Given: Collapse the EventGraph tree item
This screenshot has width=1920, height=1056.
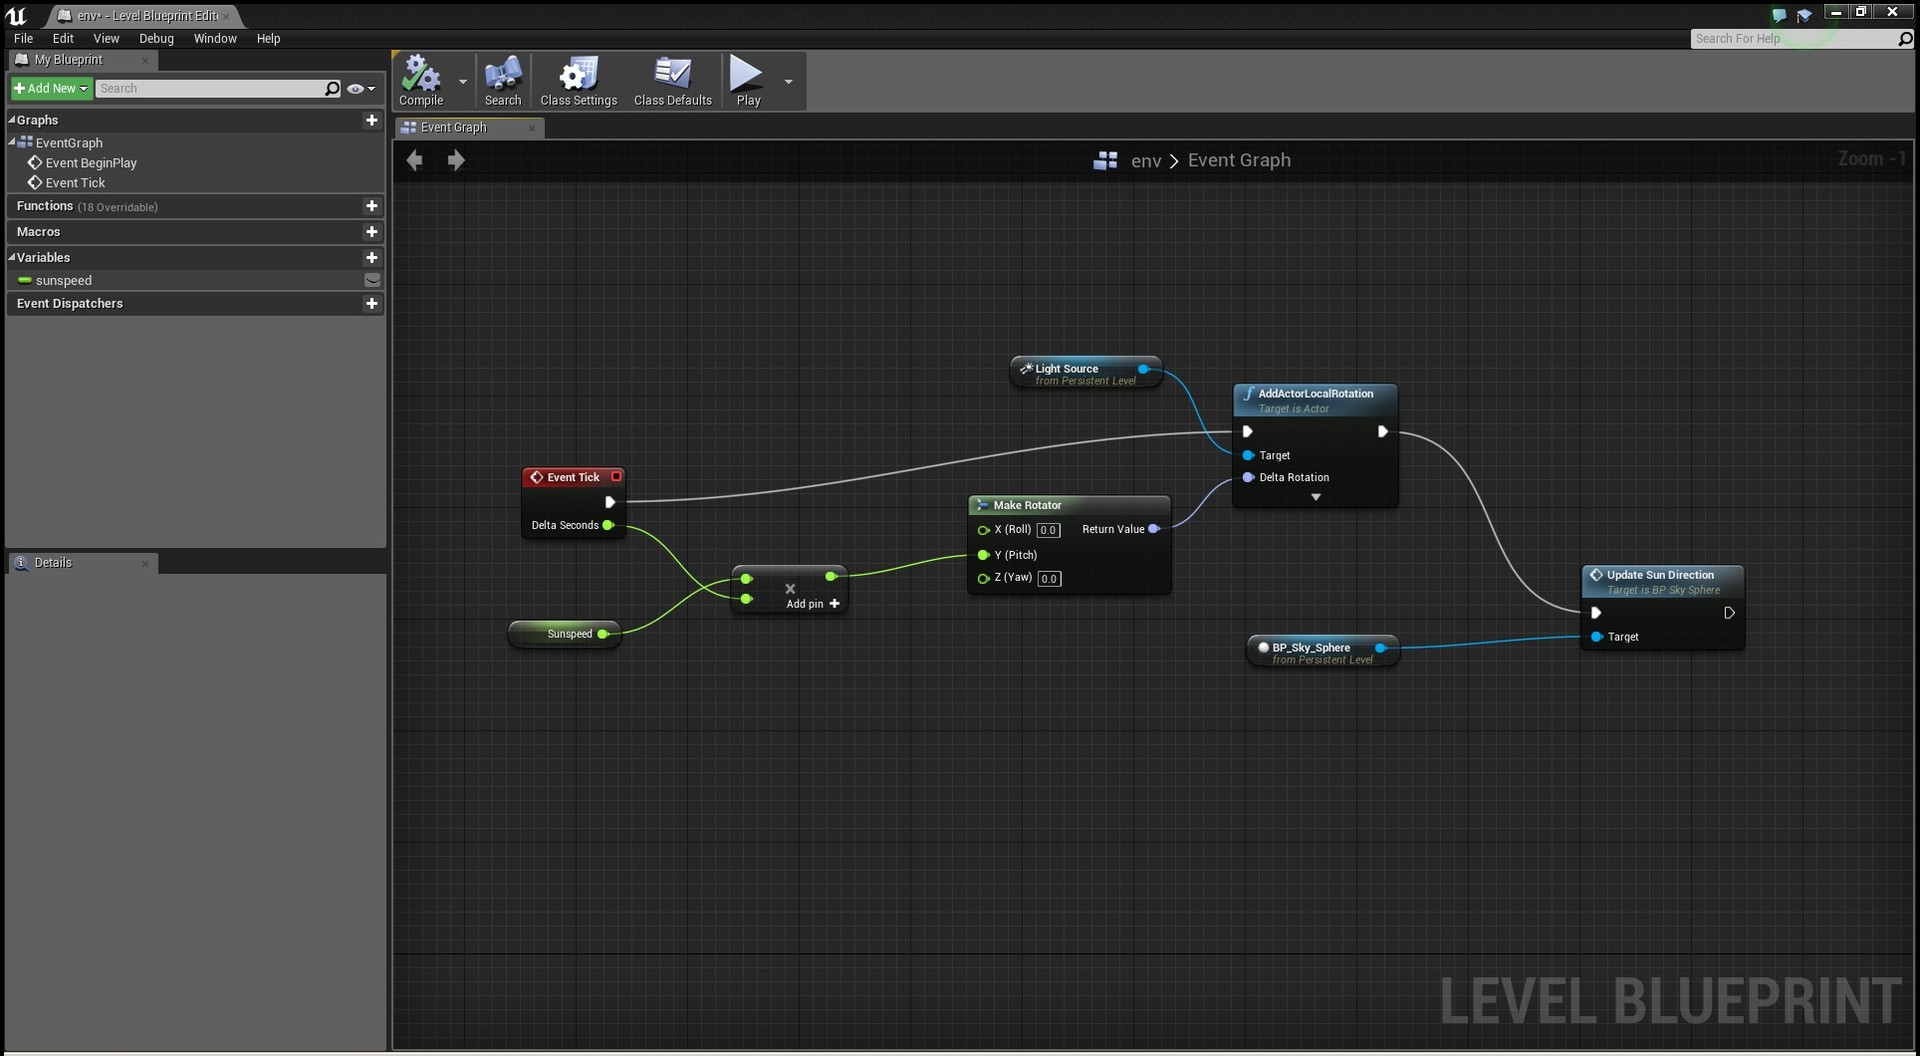Looking at the screenshot, I should (12, 142).
